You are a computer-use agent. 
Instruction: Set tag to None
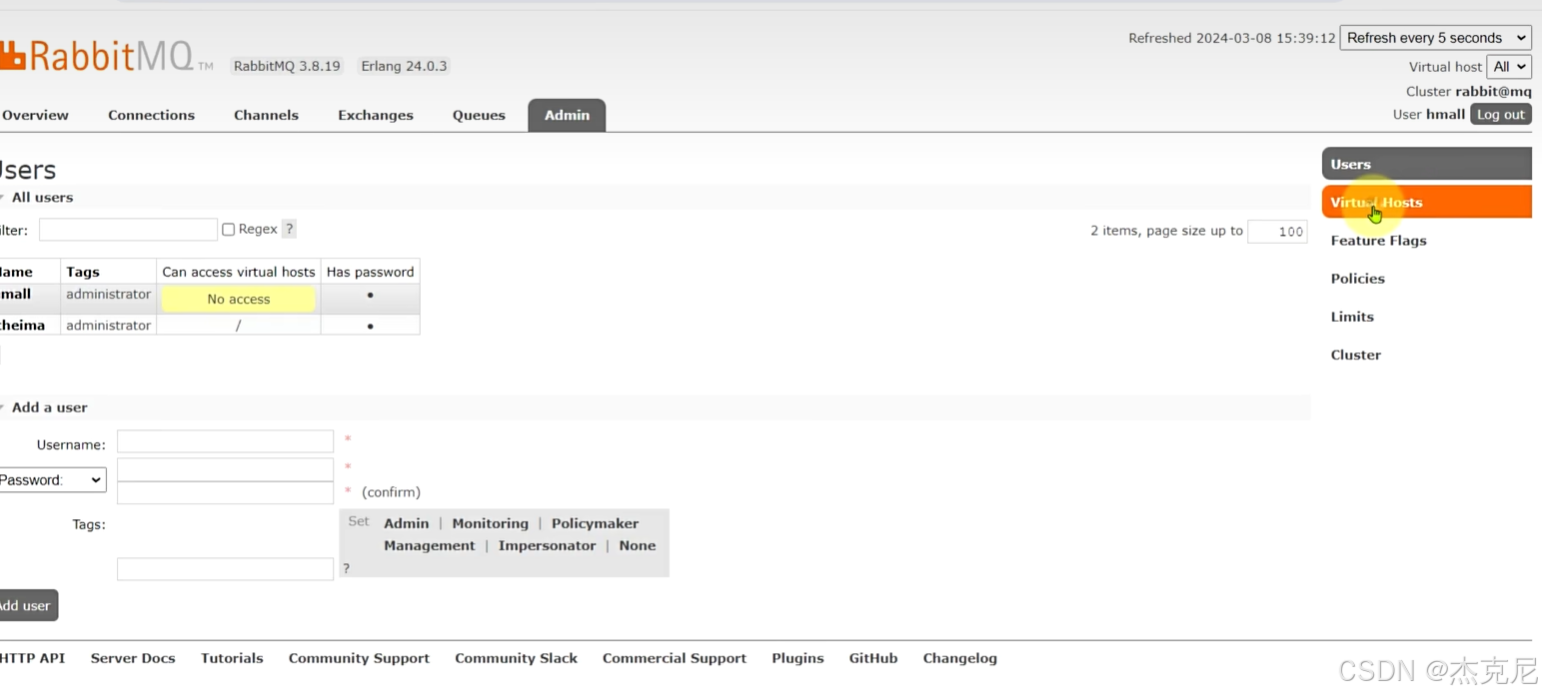click(637, 545)
